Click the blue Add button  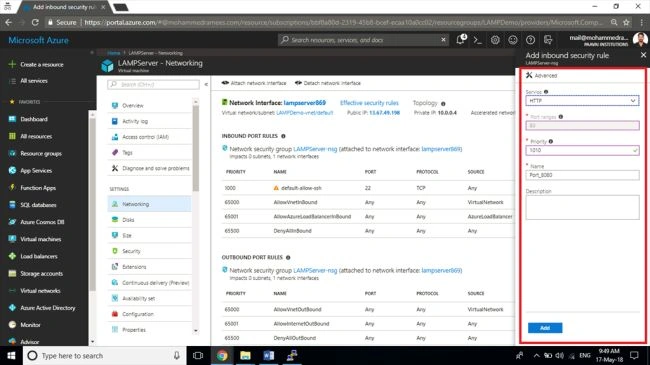(x=545, y=328)
